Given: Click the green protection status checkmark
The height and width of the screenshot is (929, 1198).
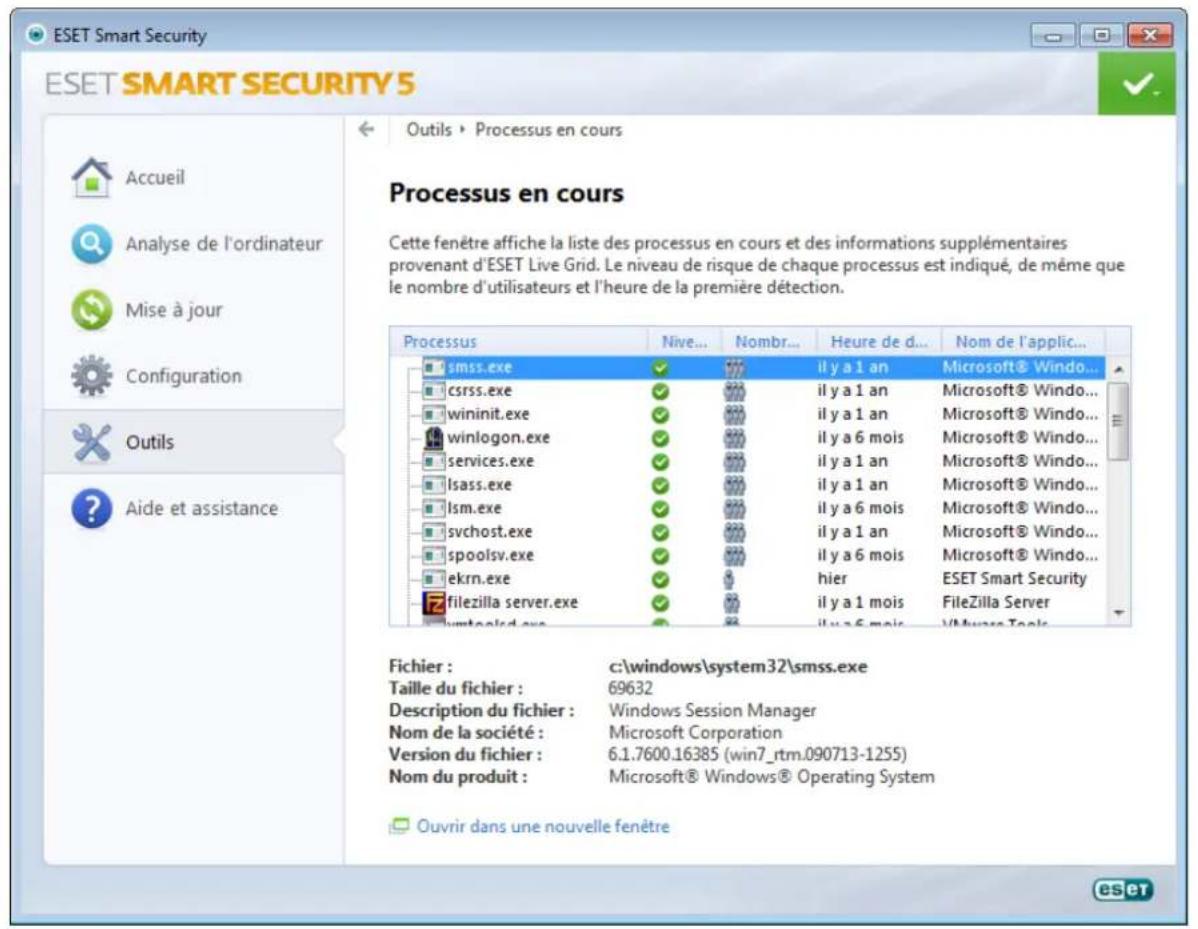Looking at the screenshot, I should click(1137, 84).
